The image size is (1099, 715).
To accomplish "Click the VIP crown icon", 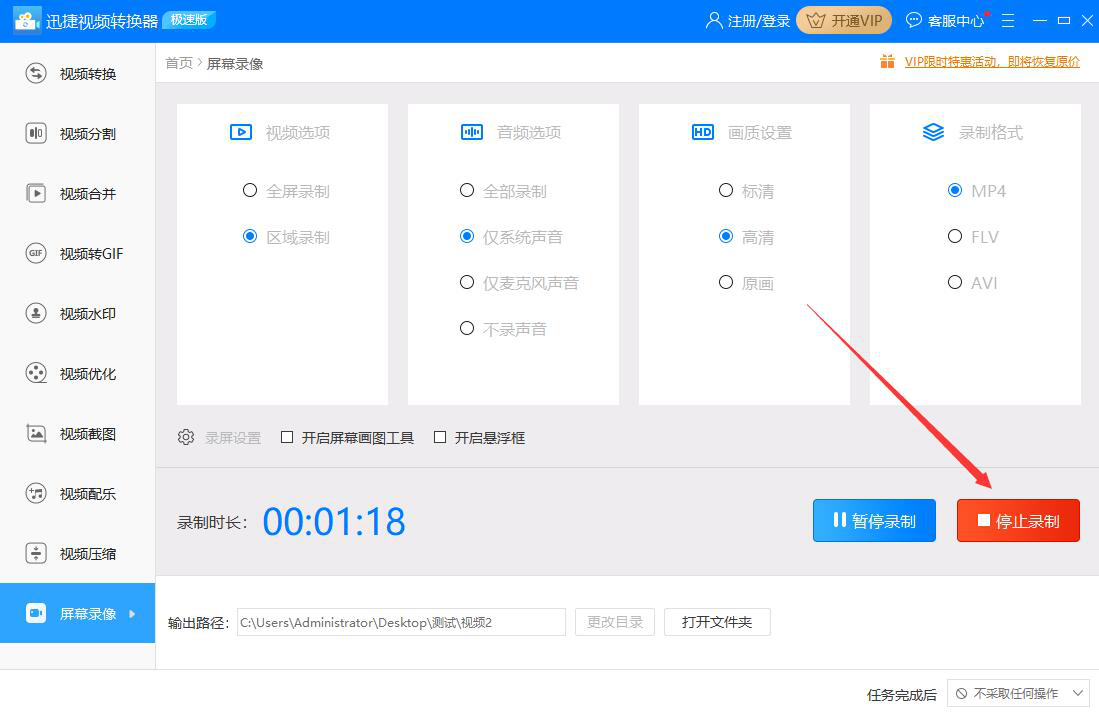I will [x=815, y=20].
